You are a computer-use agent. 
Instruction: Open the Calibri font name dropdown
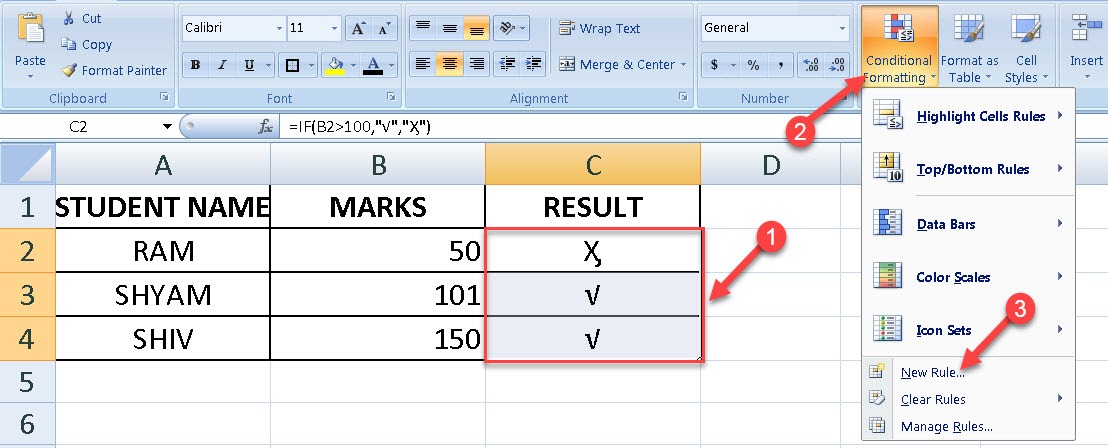click(279, 28)
